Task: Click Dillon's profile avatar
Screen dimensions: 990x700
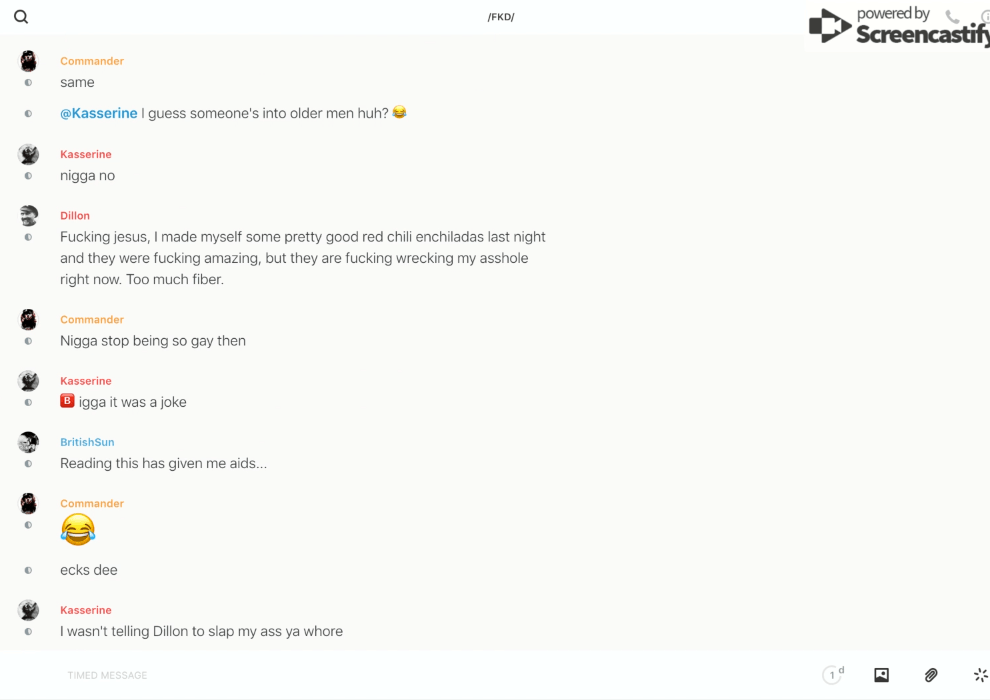Action: [x=28, y=215]
